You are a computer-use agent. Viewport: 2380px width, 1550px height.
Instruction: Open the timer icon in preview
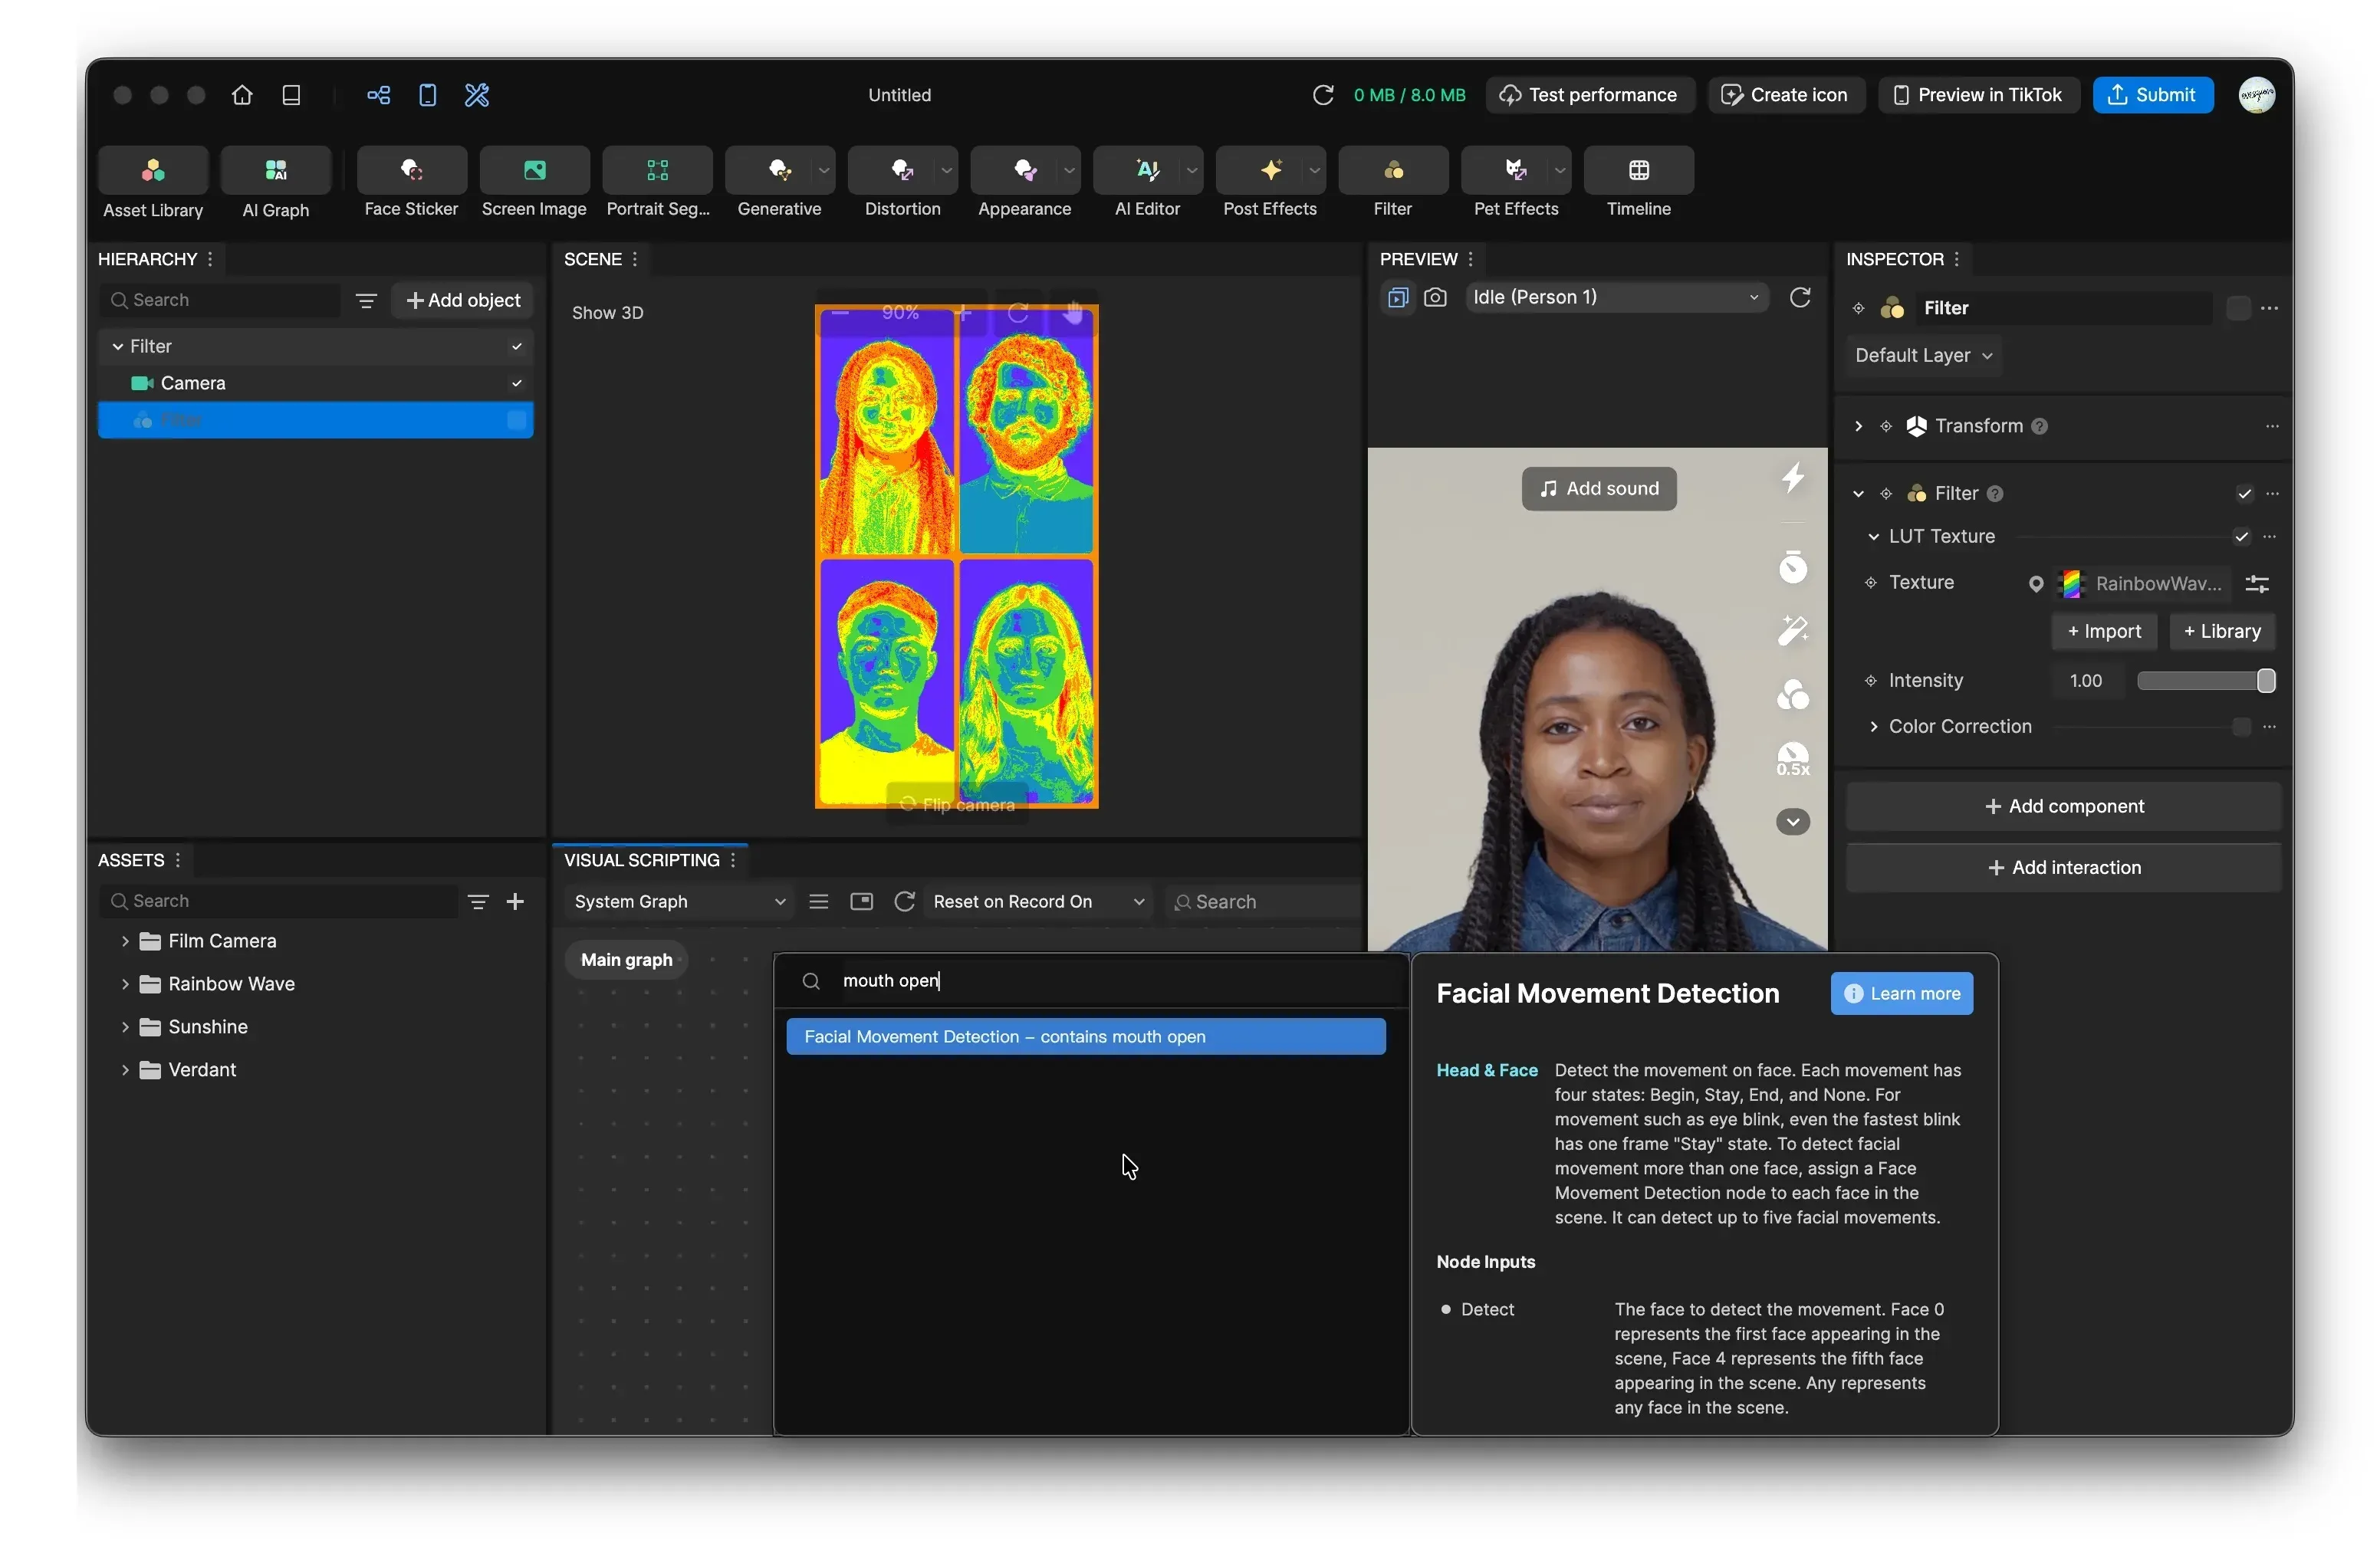point(1792,567)
